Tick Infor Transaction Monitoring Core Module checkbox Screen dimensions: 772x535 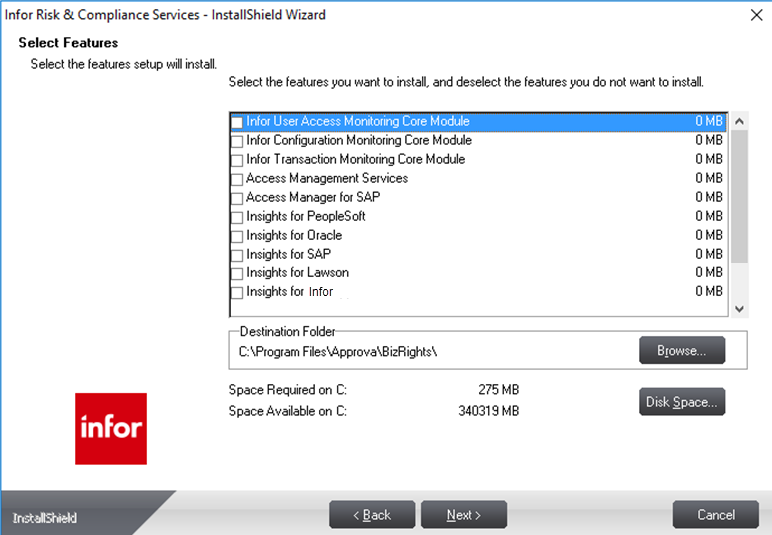point(237,160)
